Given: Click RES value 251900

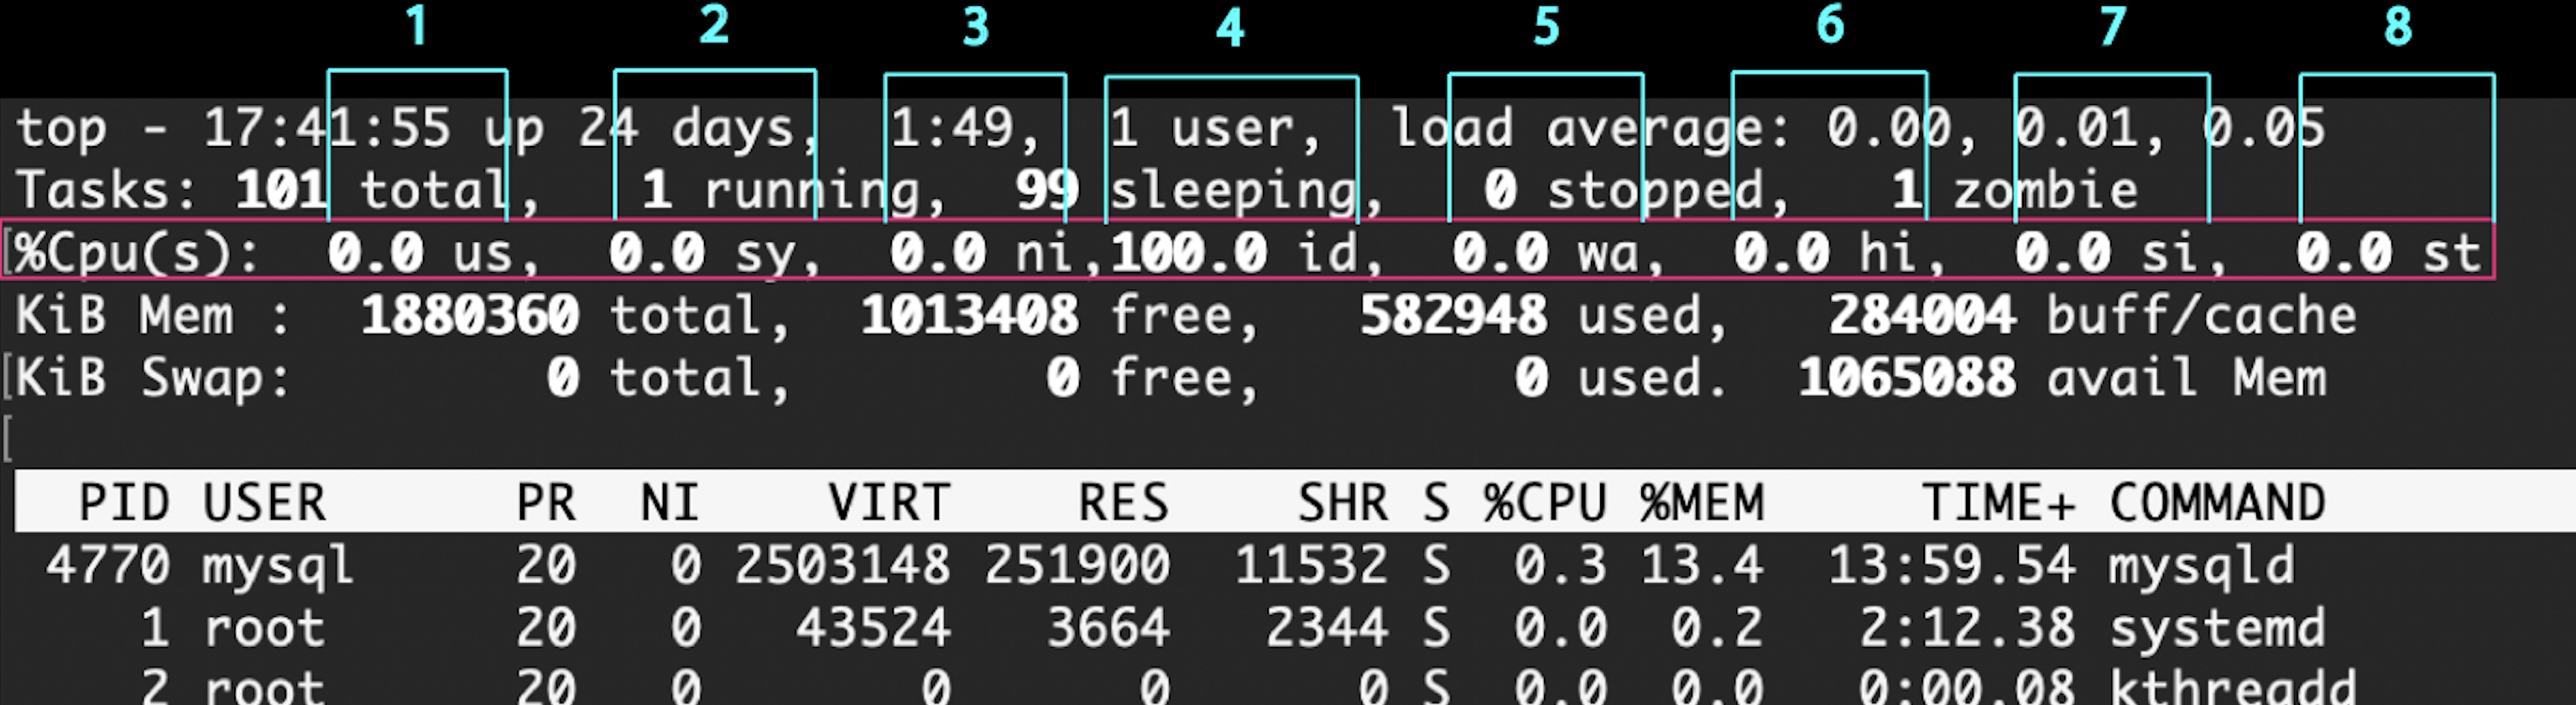Looking at the screenshot, I should 1077,565.
